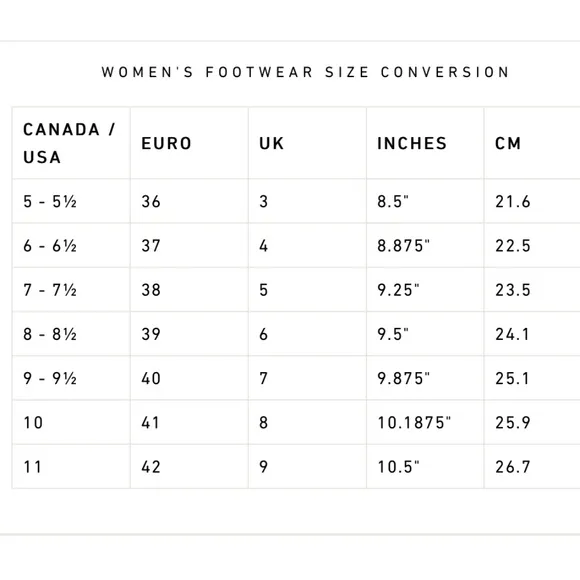
Task: Select the 9.5" inches cell
Action: pos(425,334)
